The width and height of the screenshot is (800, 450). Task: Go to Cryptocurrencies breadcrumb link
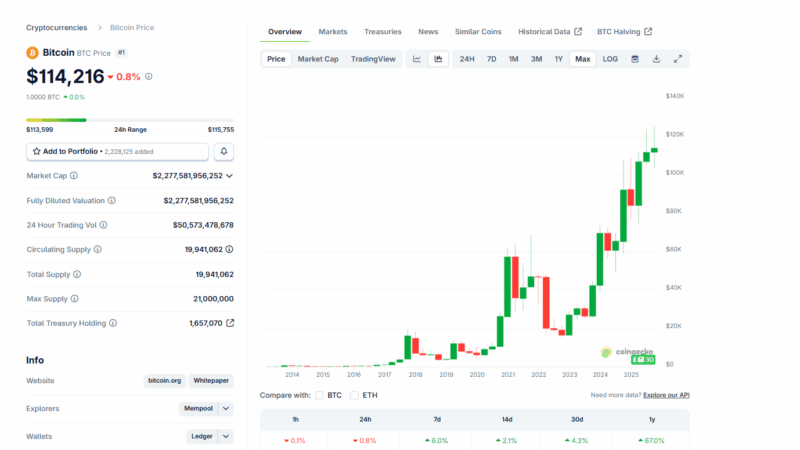(x=57, y=28)
